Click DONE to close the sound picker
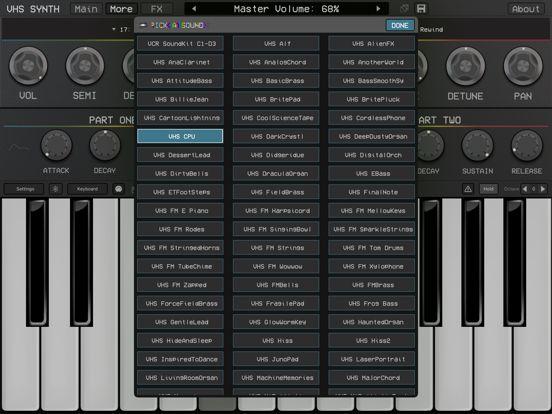 click(x=400, y=25)
